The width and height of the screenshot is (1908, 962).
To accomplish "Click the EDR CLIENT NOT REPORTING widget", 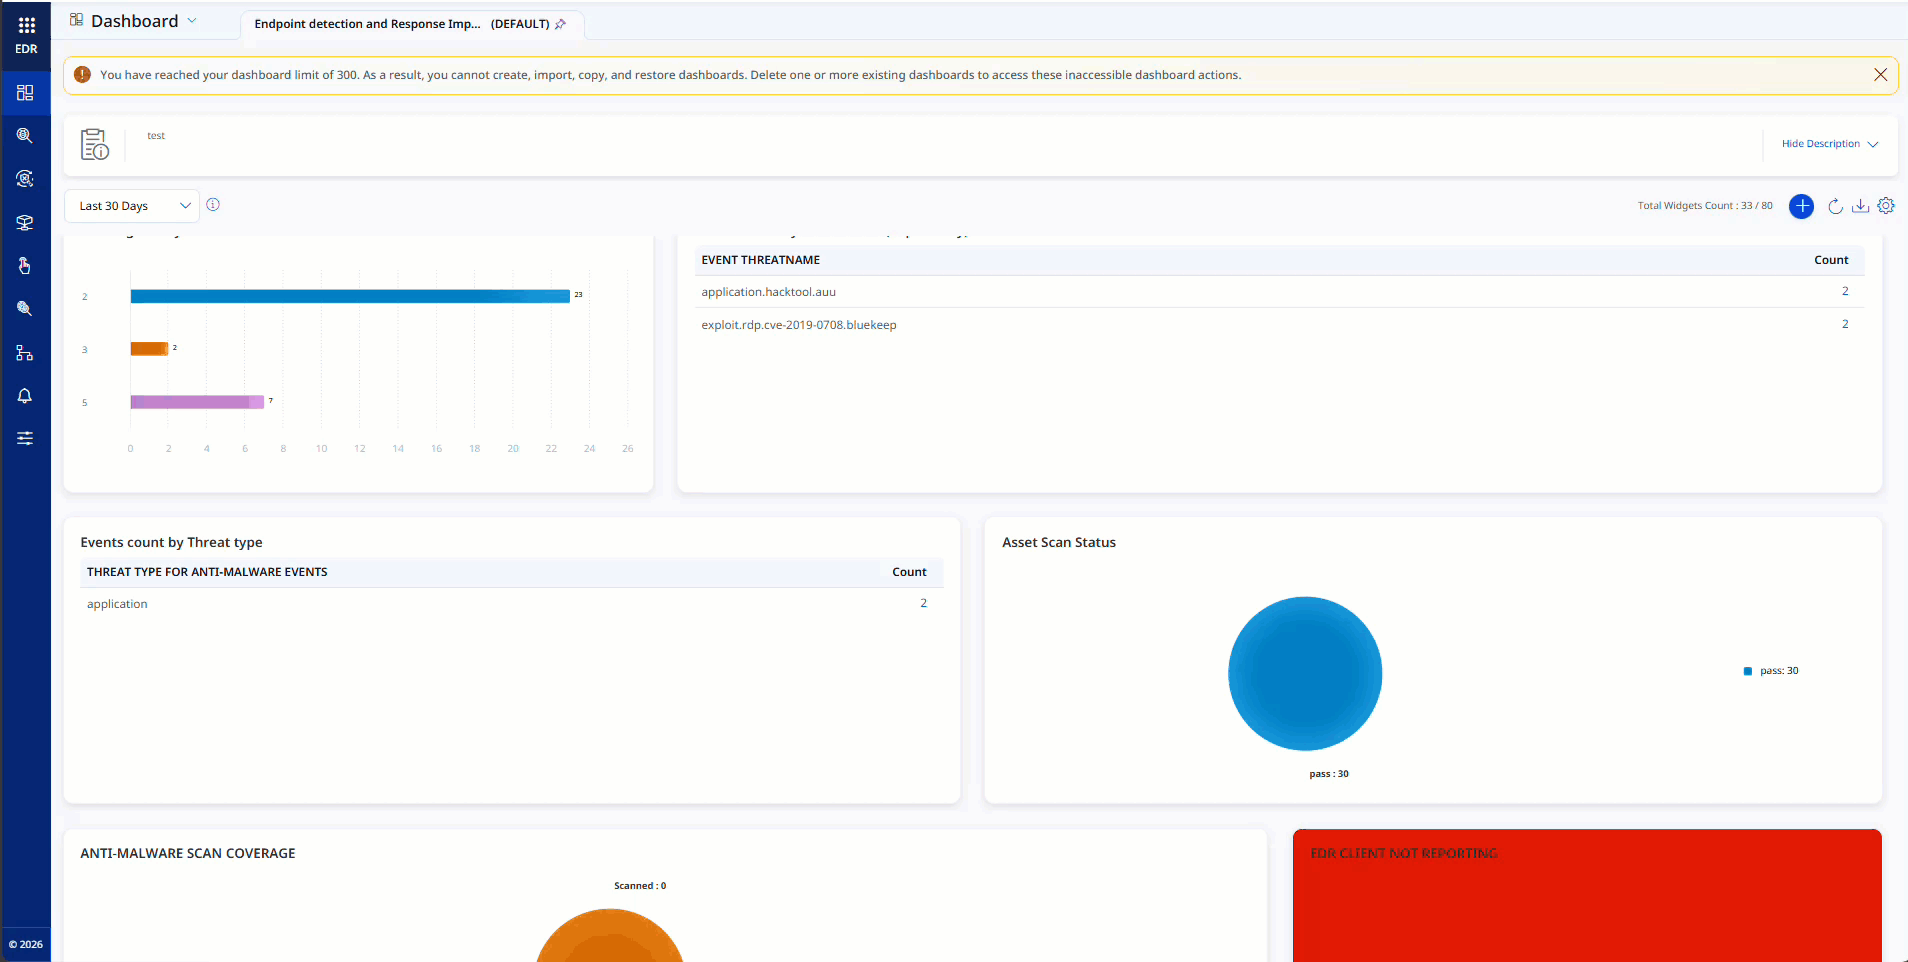I will tap(1587, 895).
